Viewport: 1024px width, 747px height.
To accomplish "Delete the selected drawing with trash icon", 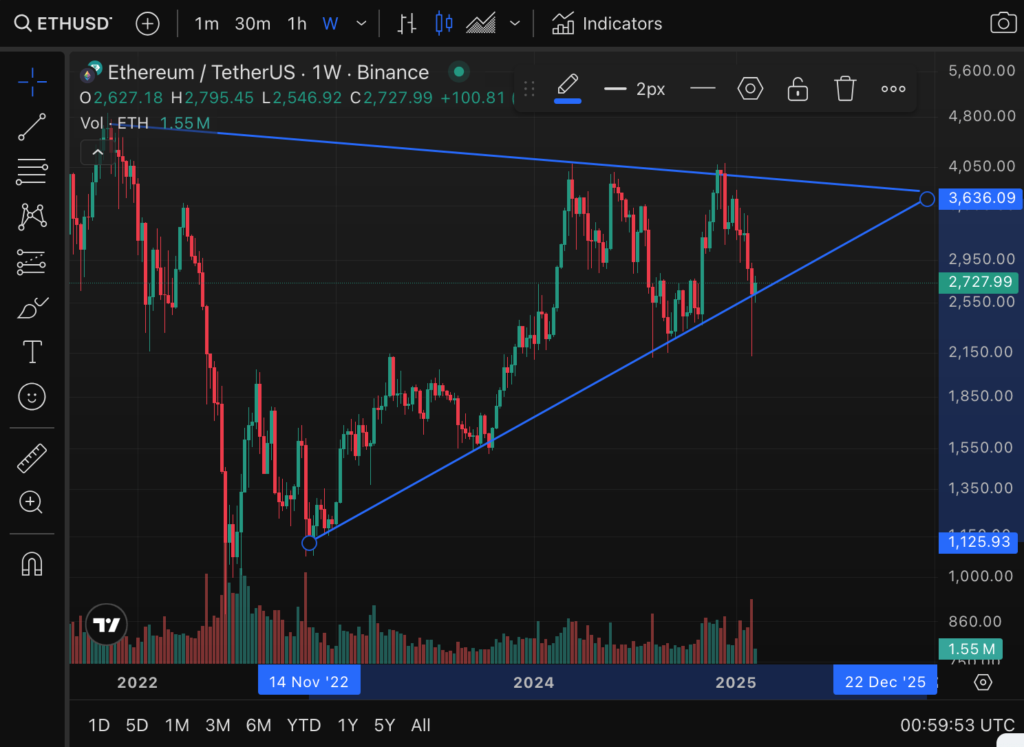I will coord(845,88).
